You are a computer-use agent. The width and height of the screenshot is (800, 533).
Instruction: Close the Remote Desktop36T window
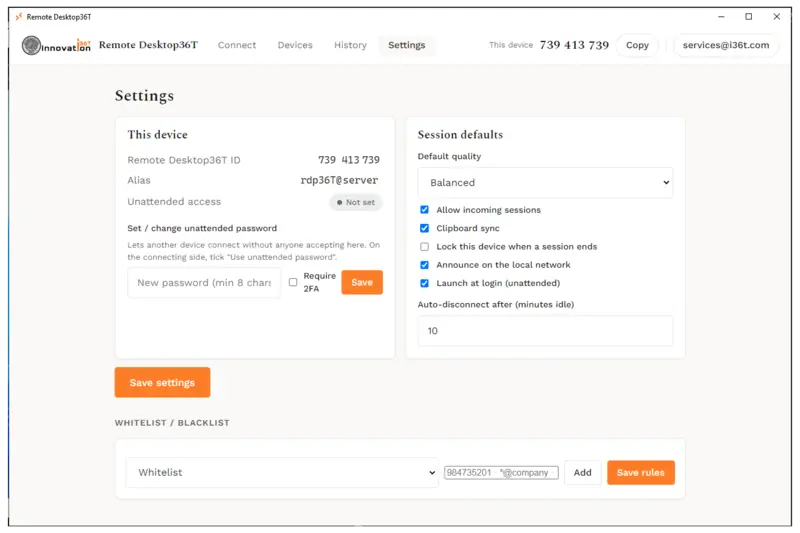[x=777, y=17]
